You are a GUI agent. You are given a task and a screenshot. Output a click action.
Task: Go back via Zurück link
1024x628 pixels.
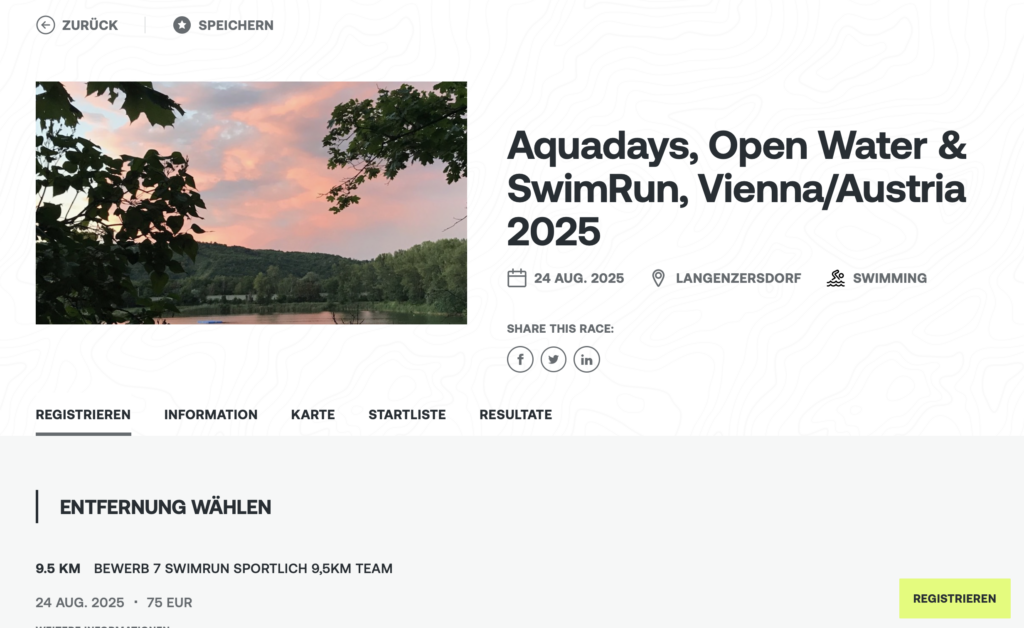coord(89,25)
